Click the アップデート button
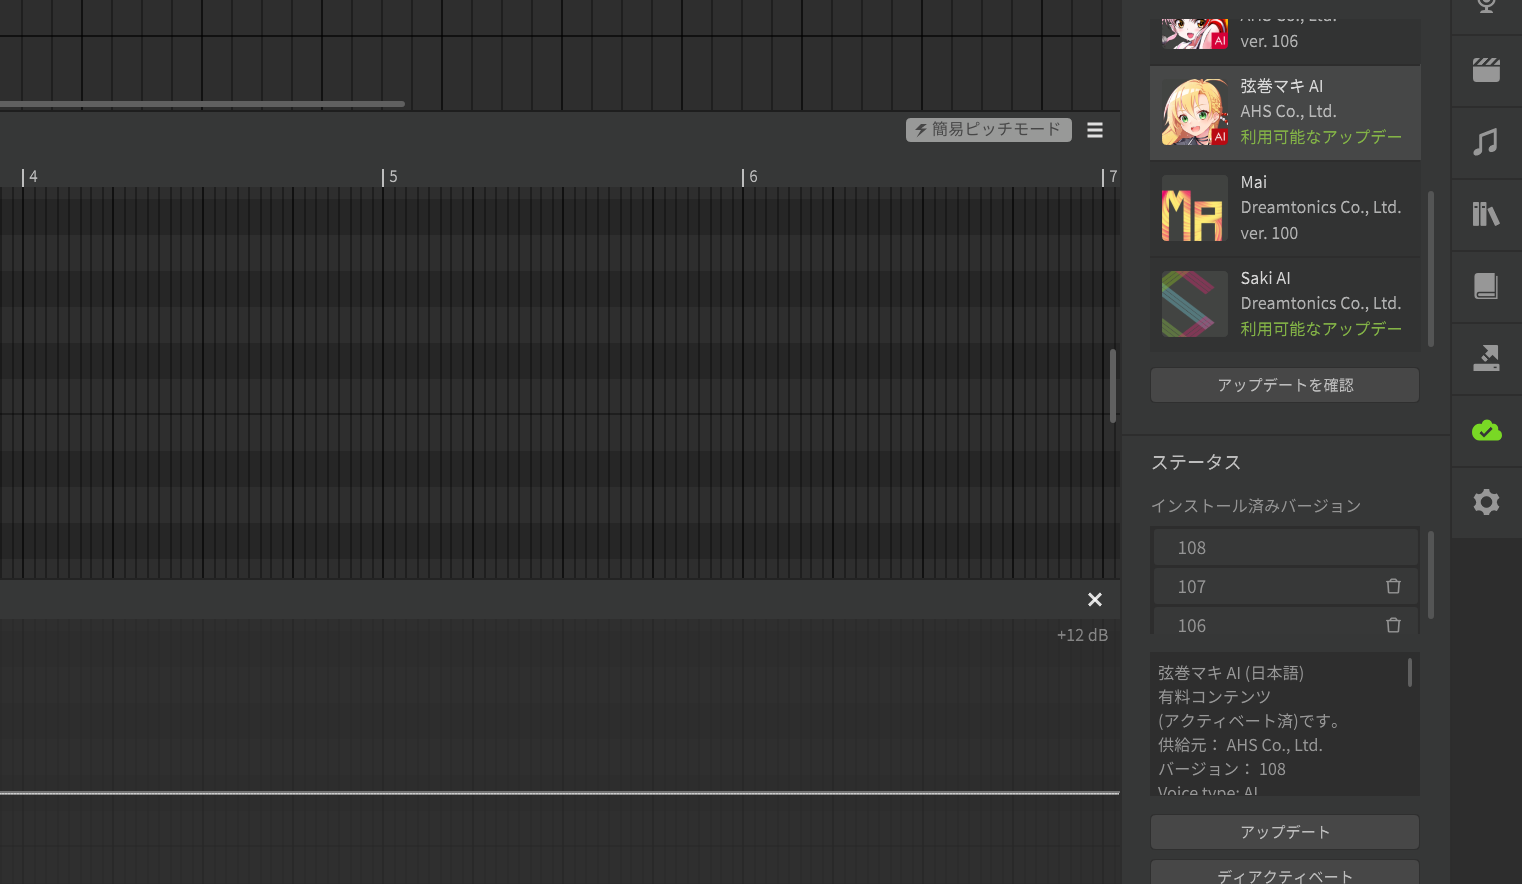 (x=1285, y=832)
